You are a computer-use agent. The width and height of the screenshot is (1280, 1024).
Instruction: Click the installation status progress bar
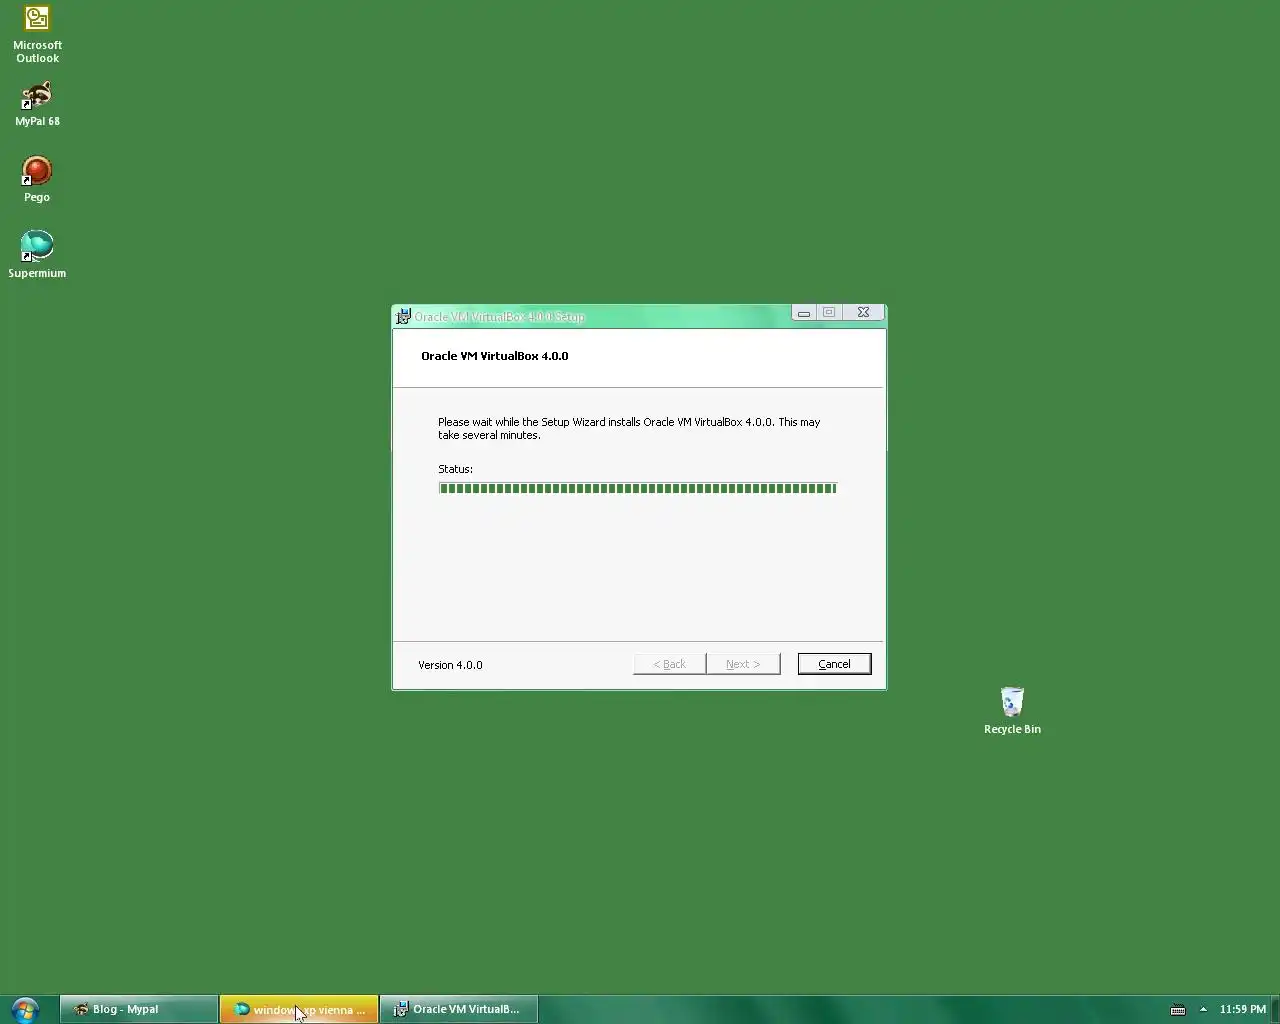pos(637,488)
